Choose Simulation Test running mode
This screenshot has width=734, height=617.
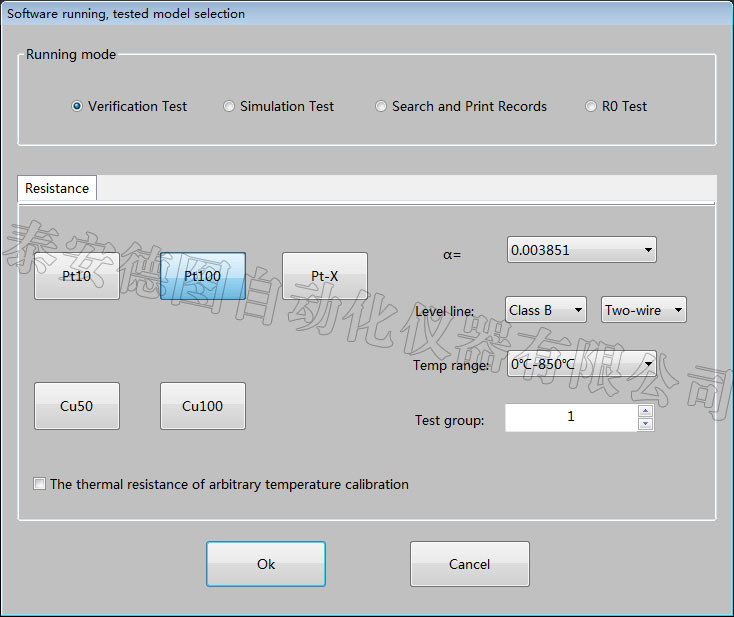(230, 106)
